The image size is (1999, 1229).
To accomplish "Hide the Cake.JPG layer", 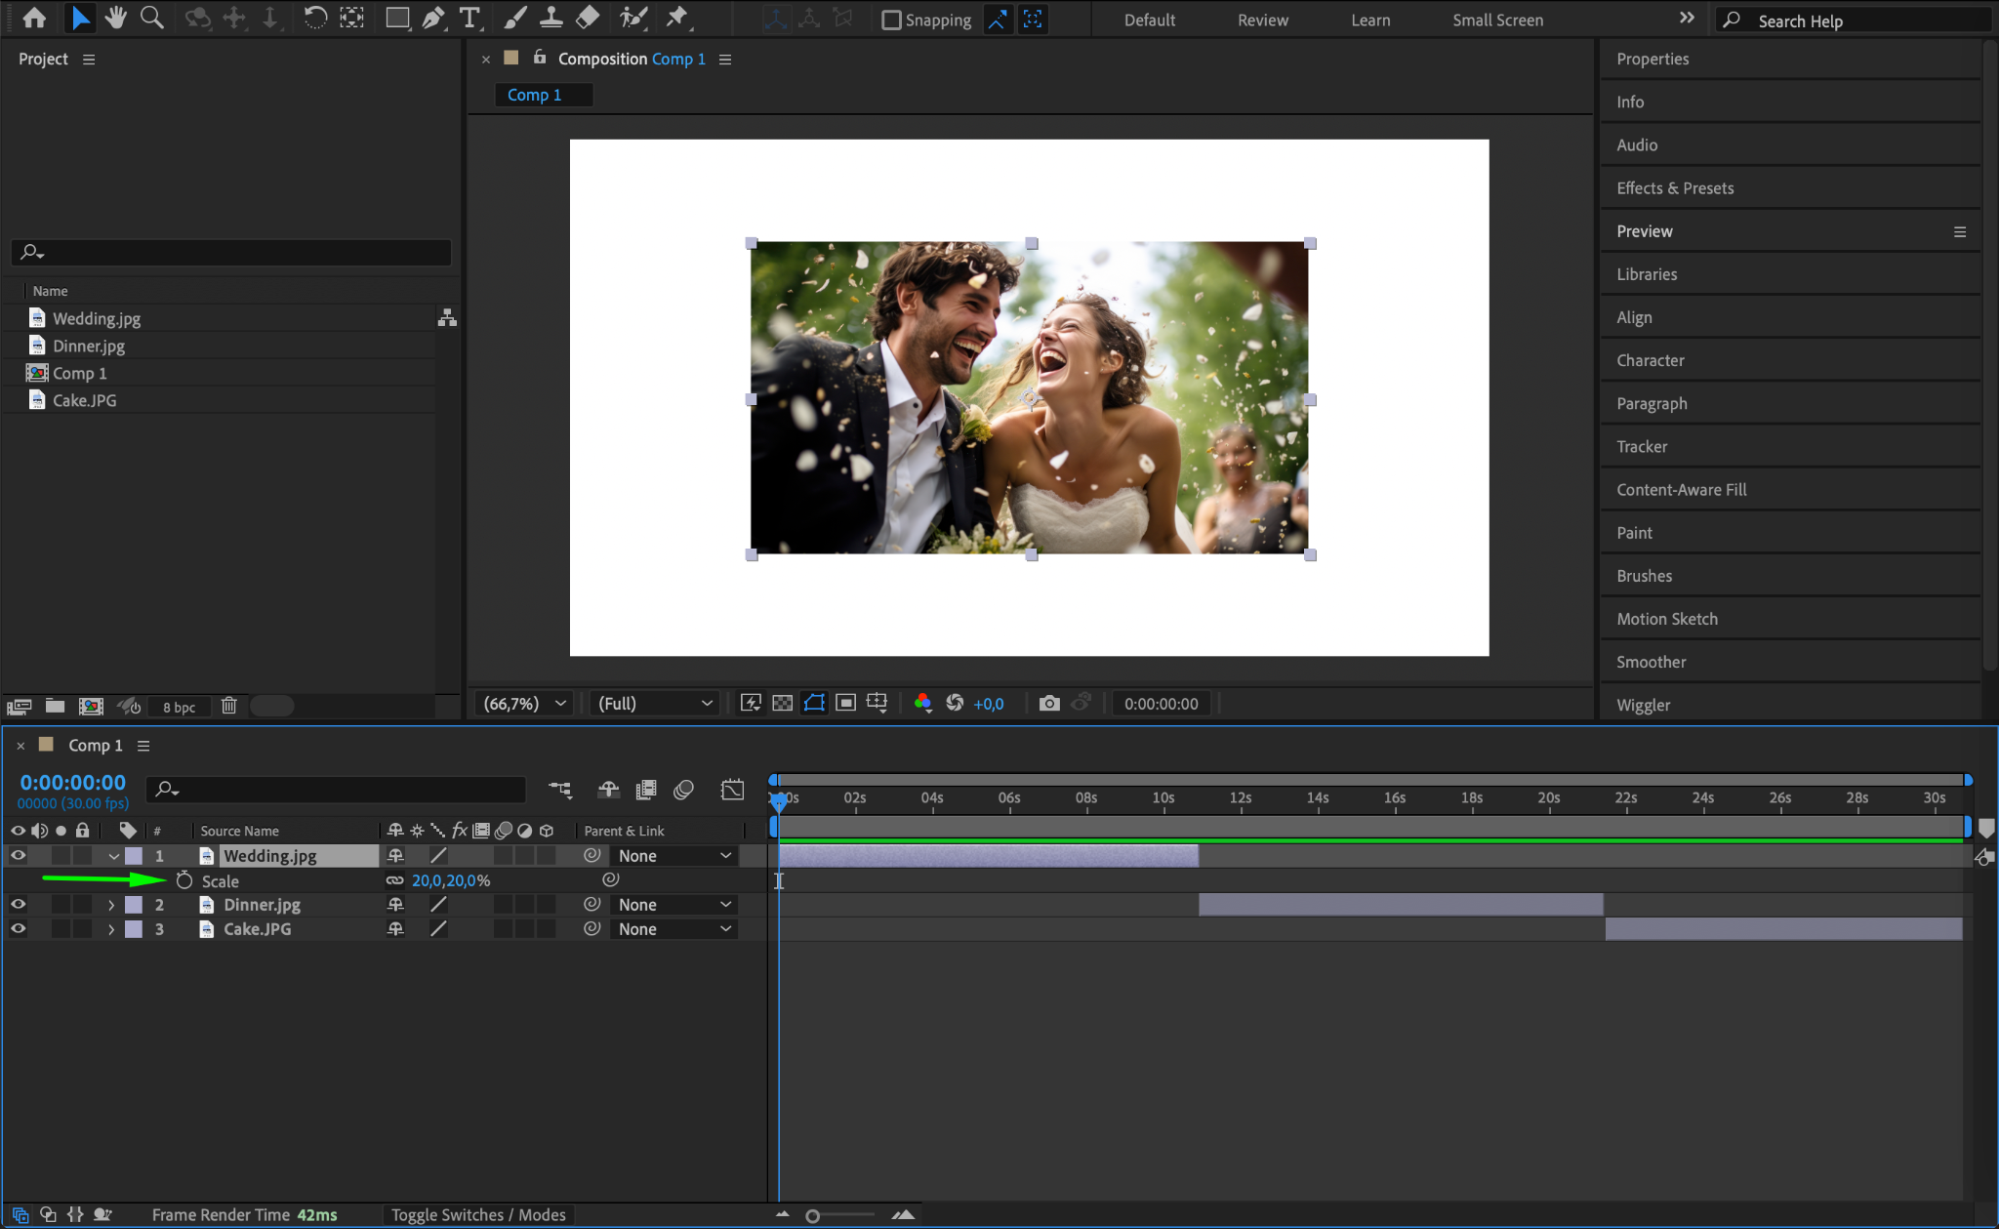I will 18,929.
